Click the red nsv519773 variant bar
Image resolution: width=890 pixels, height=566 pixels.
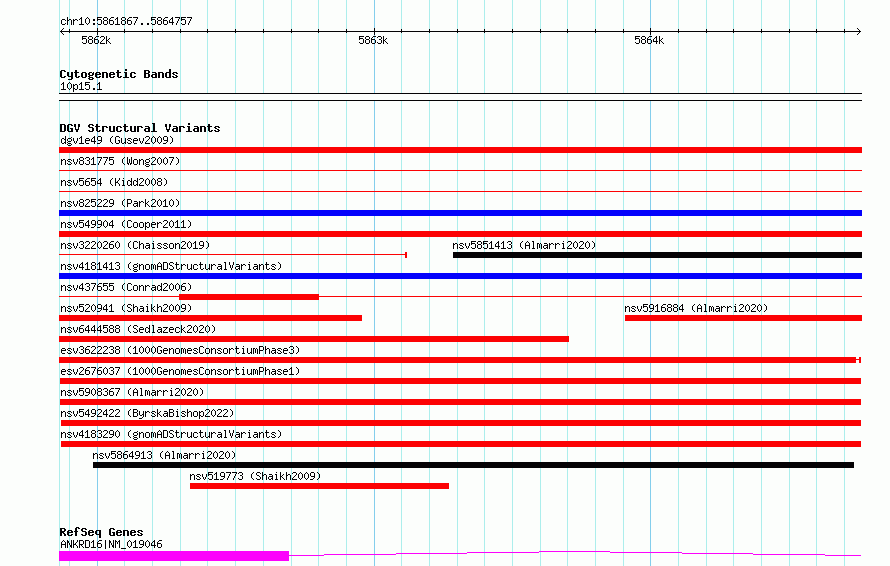tap(320, 486)
